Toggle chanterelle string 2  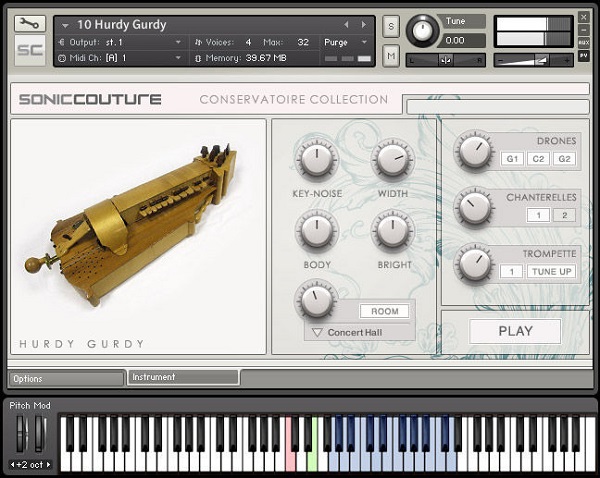(x=564, y=215)
